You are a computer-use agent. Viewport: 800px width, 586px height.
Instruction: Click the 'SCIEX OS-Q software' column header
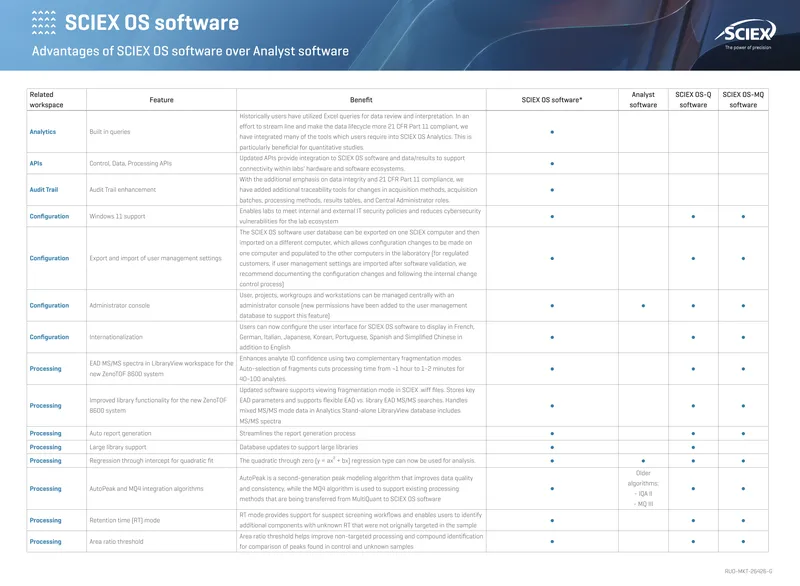693,99
